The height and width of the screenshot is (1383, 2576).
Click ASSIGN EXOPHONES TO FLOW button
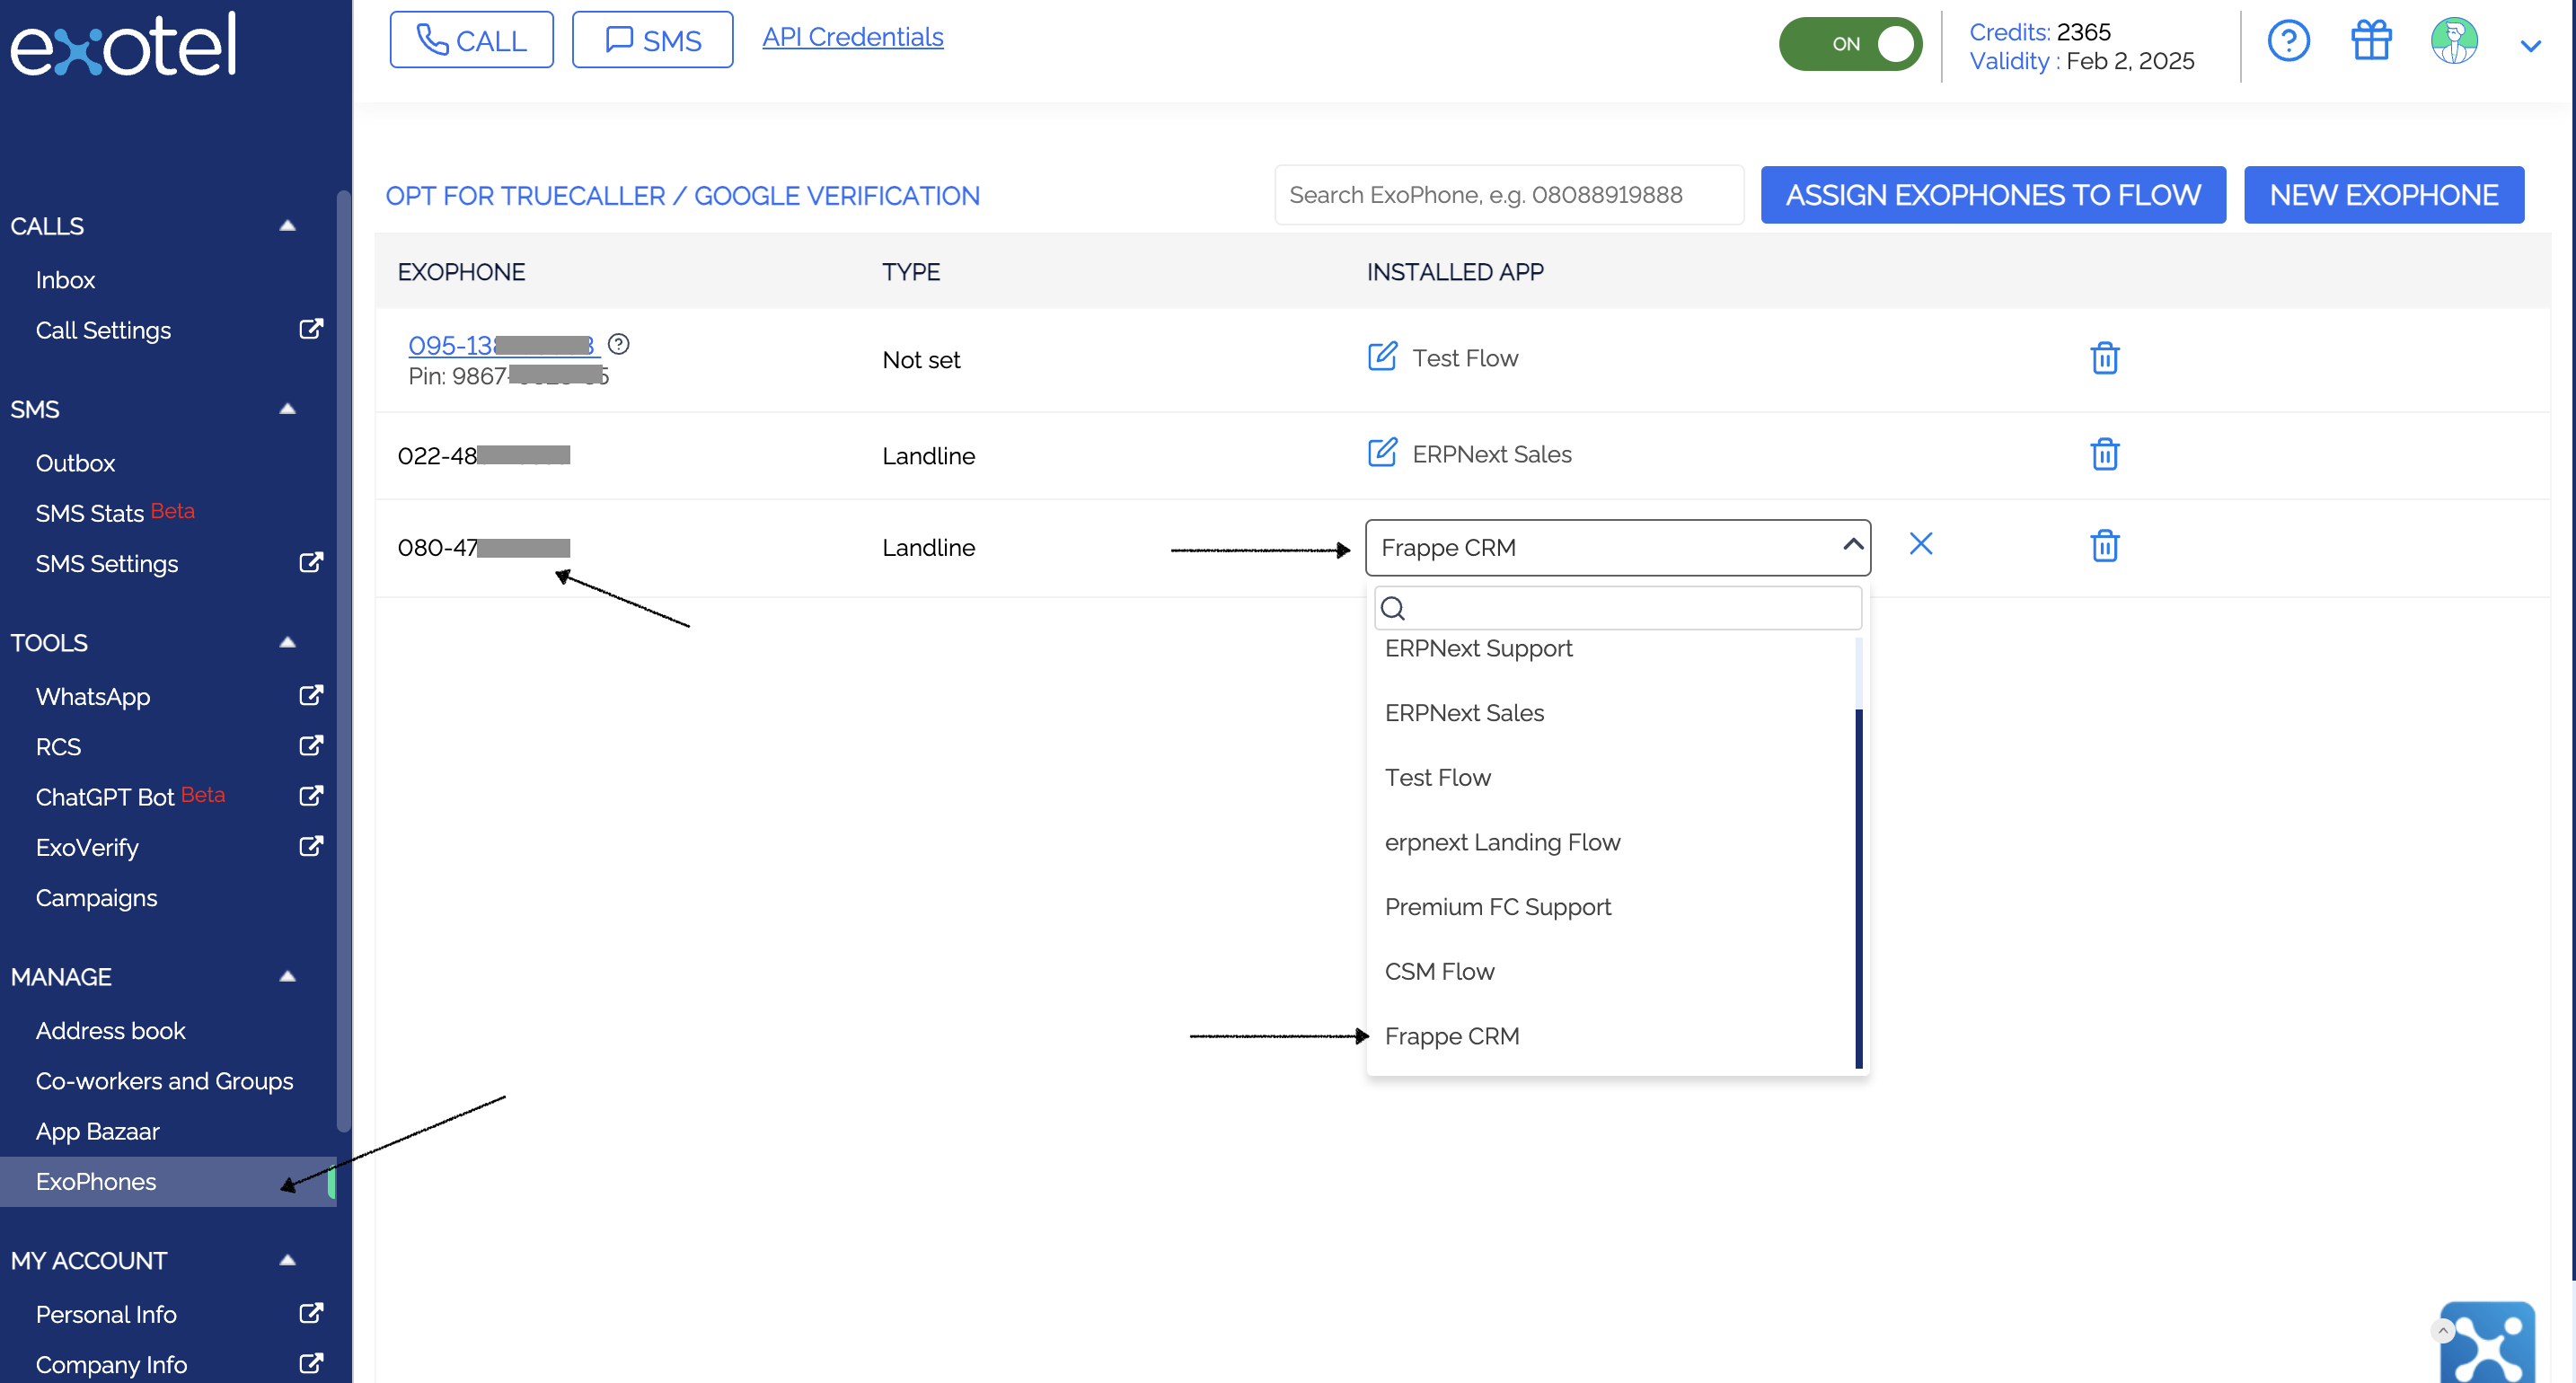click(x=1992, y=195)
